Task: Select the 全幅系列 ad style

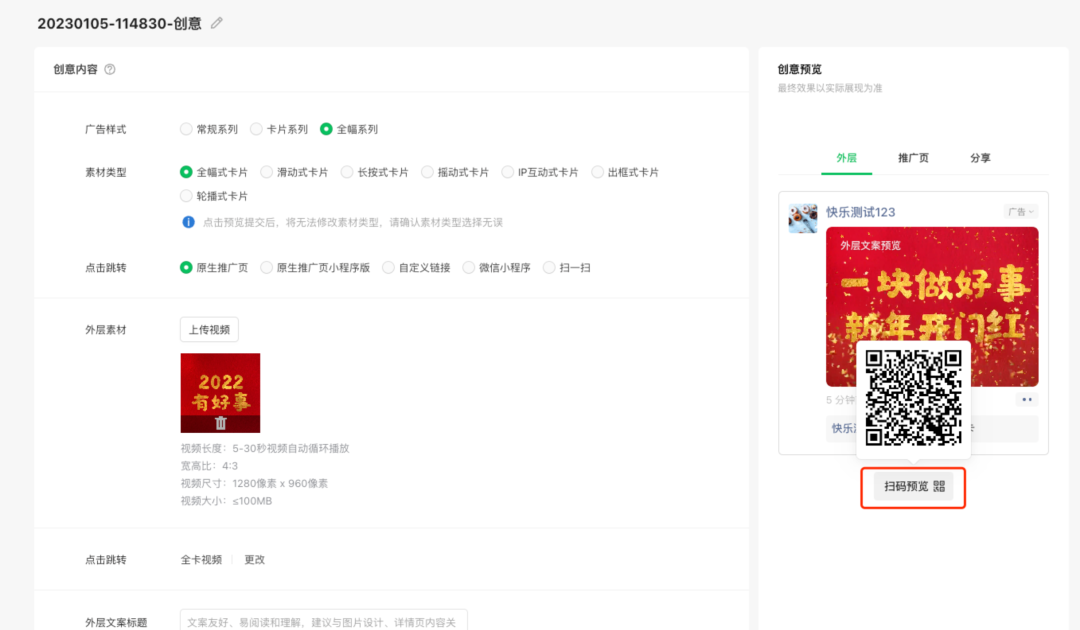Action: tap(349, 129)
